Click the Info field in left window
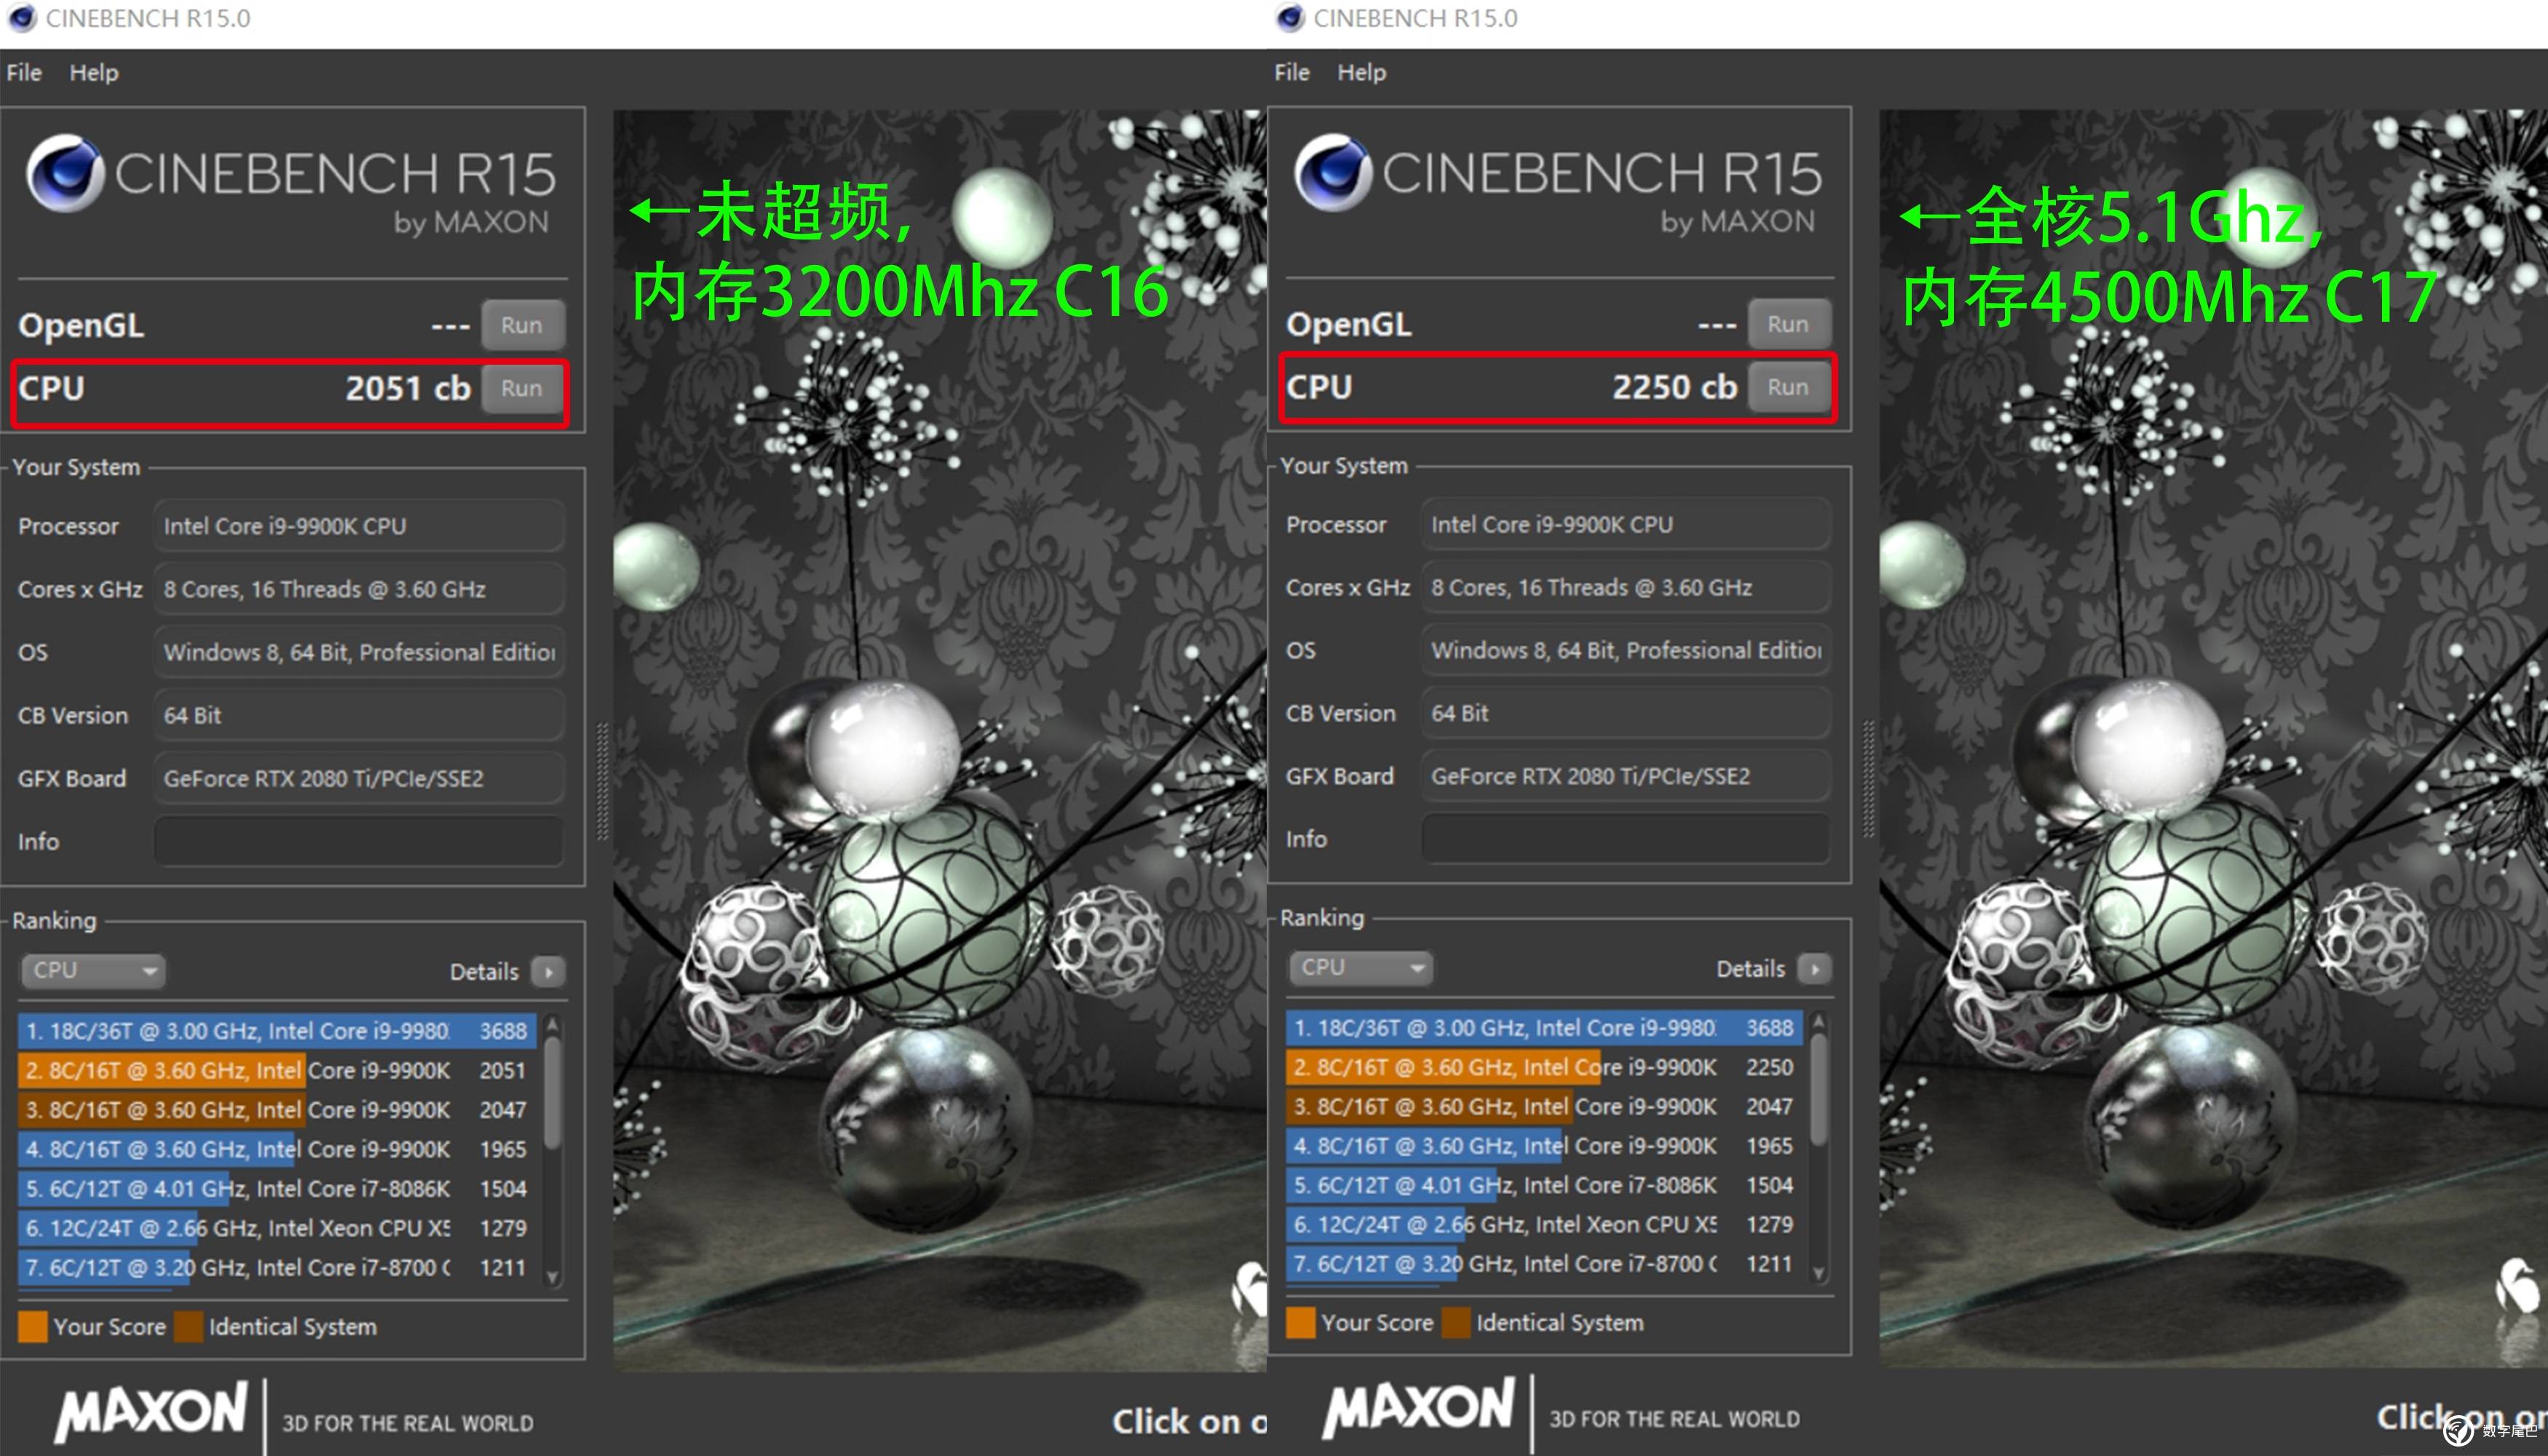The image size is (2548, 1456). click(359, 841)
